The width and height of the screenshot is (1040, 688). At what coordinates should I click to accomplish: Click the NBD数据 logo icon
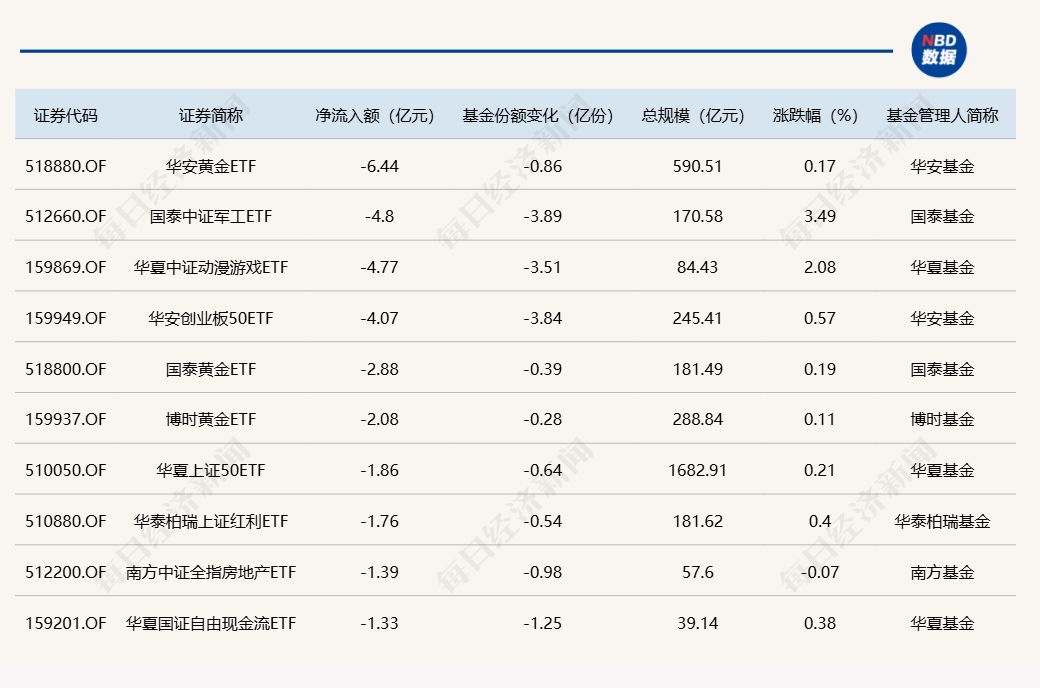pyautogui.click(x=938, y=49)
